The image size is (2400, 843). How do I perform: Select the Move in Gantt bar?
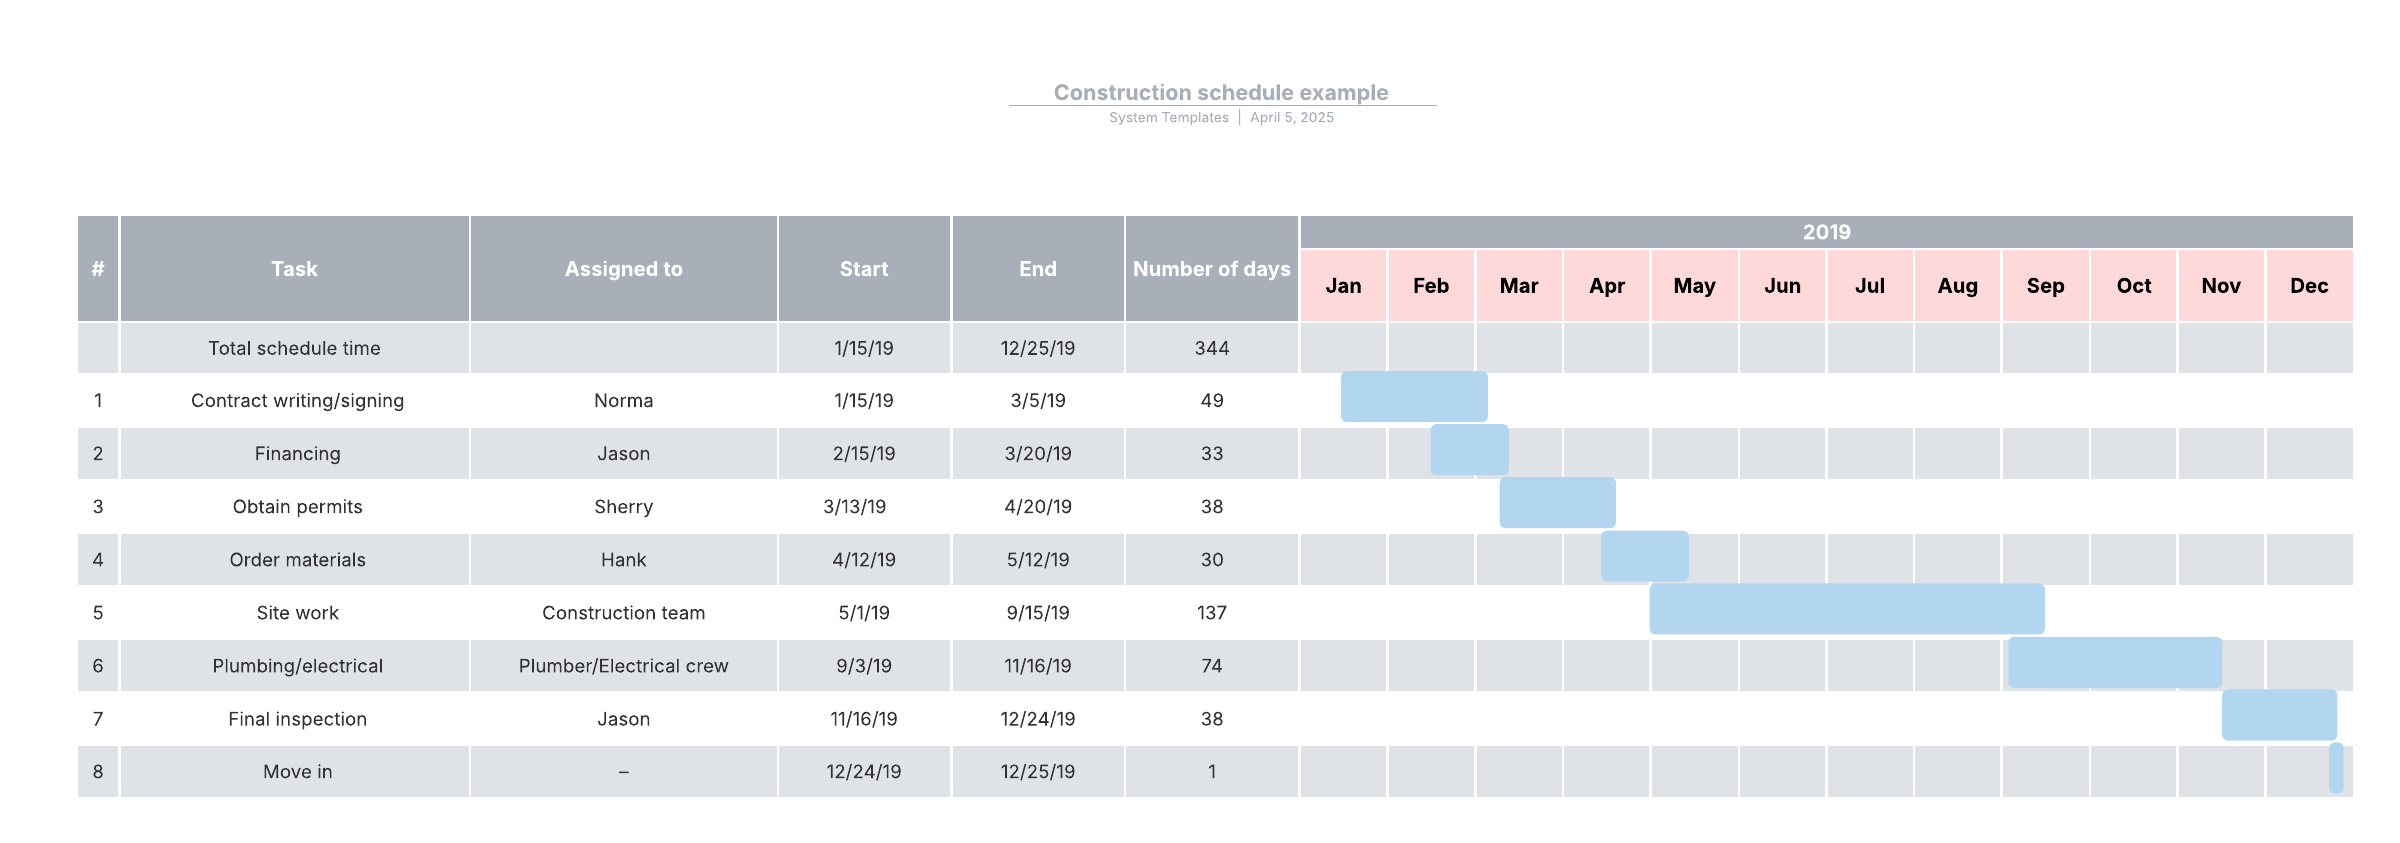(x=2335, y=768)
